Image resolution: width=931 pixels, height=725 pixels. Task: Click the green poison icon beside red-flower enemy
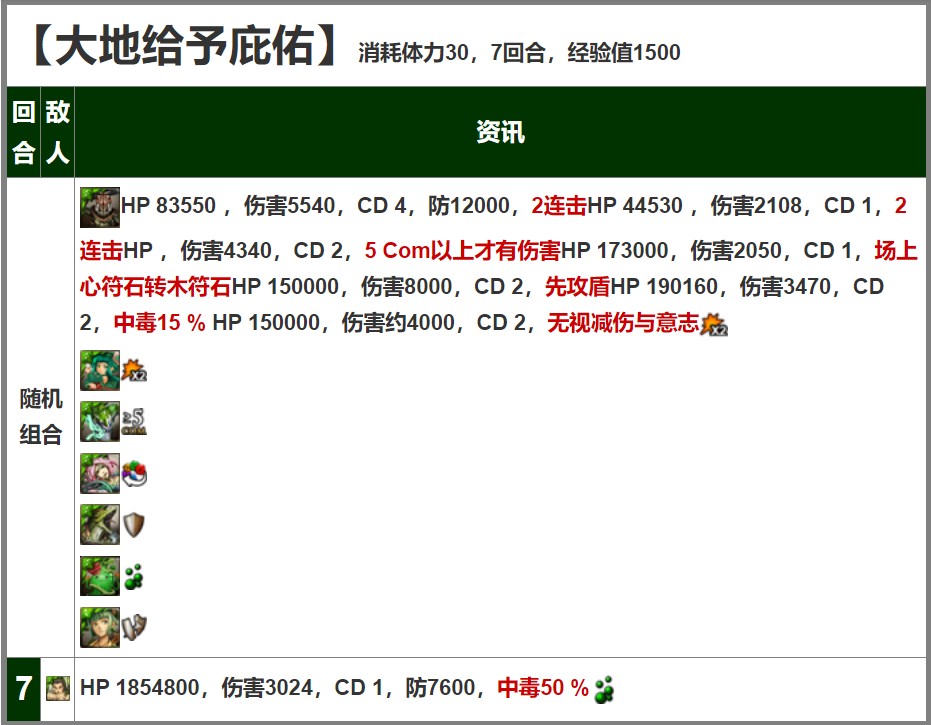coord(134,577)
